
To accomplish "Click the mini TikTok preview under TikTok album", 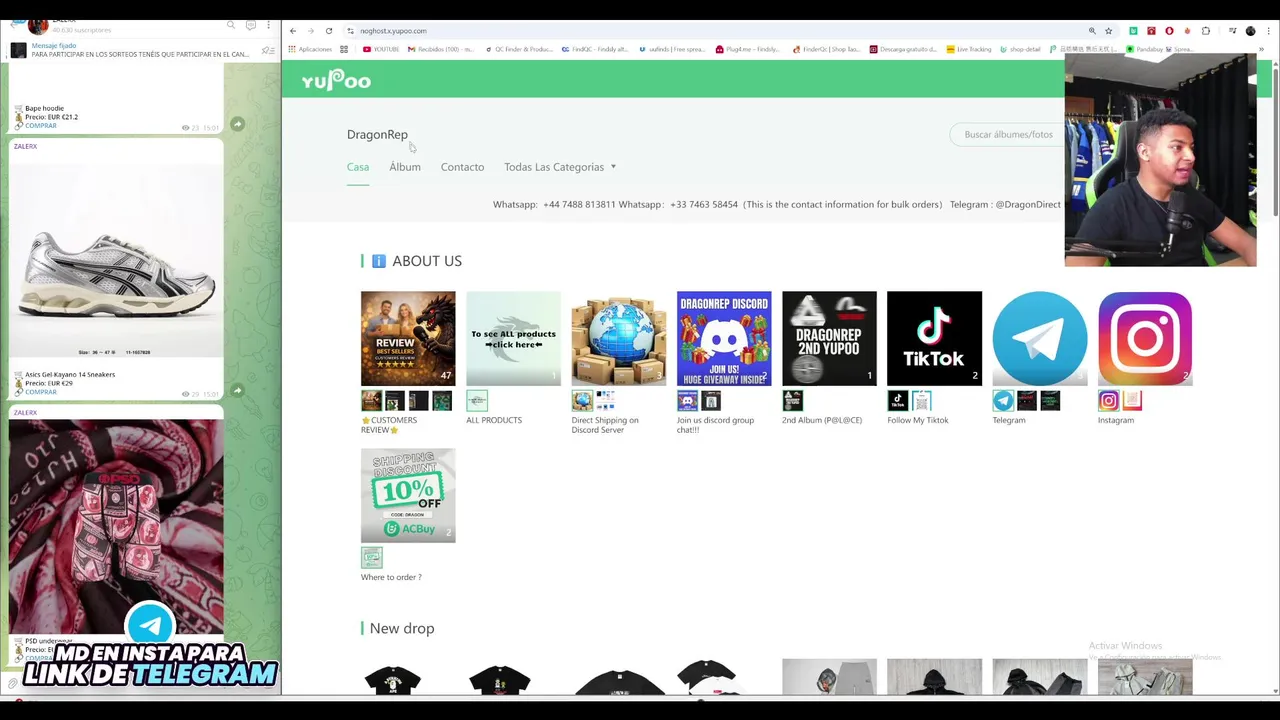I will click(x=898, y=401).
